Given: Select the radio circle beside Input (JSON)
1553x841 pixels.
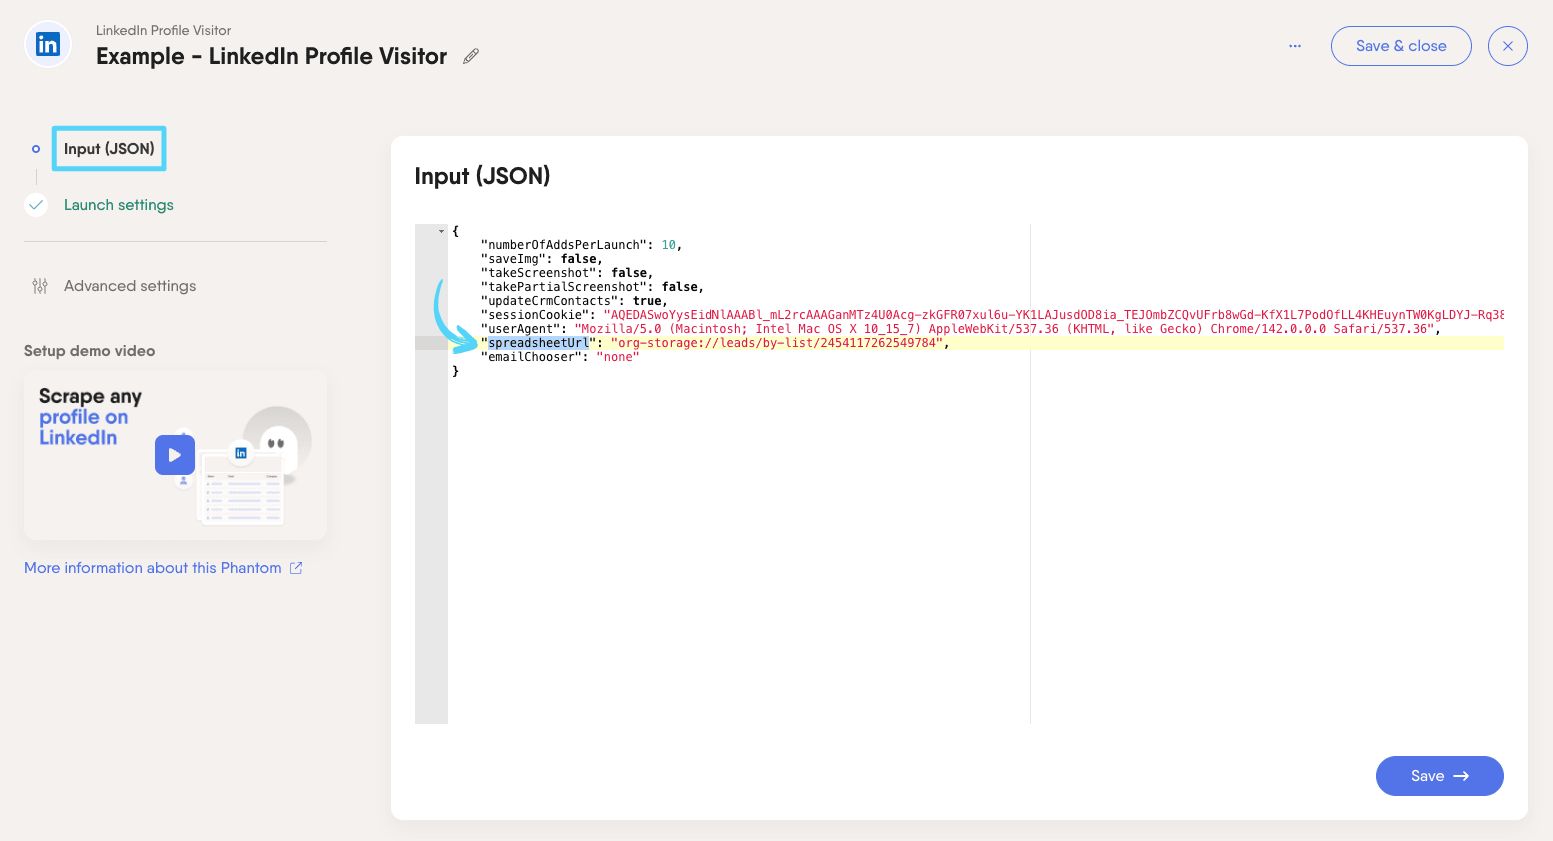Looking at the screenshot, I should 36,148.
